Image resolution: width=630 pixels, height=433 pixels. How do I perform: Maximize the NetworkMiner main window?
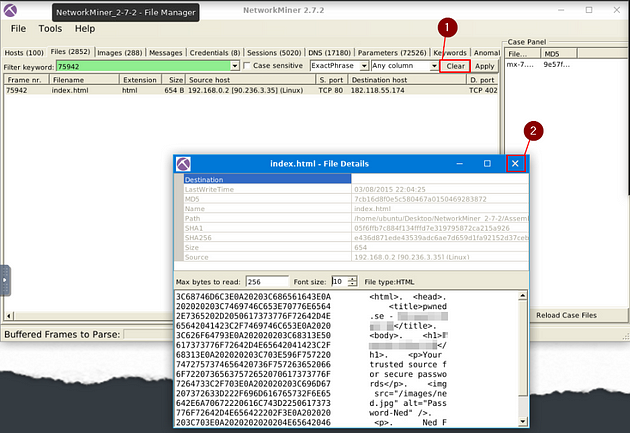pyautogui.click(x=589, y=10)
